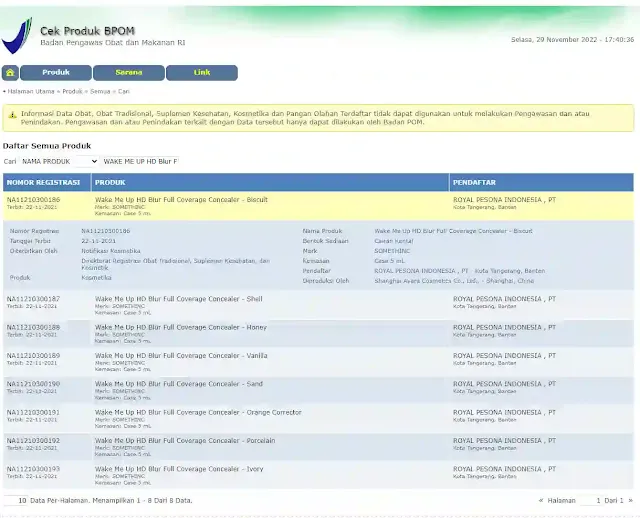This screenshot has height=518, width=640.
Task: Click the NOMOR REGISTRASI column header
Action: click(47, 182)
